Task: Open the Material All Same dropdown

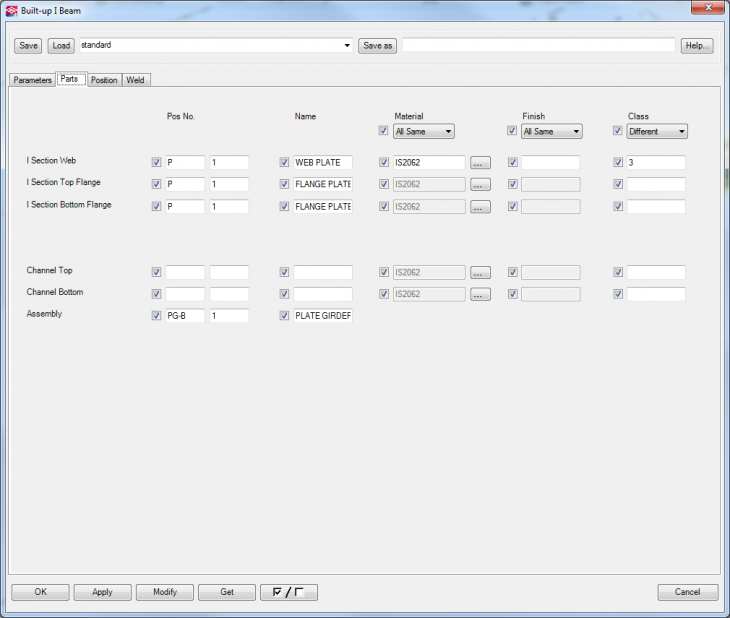Action: pos(424,131)
